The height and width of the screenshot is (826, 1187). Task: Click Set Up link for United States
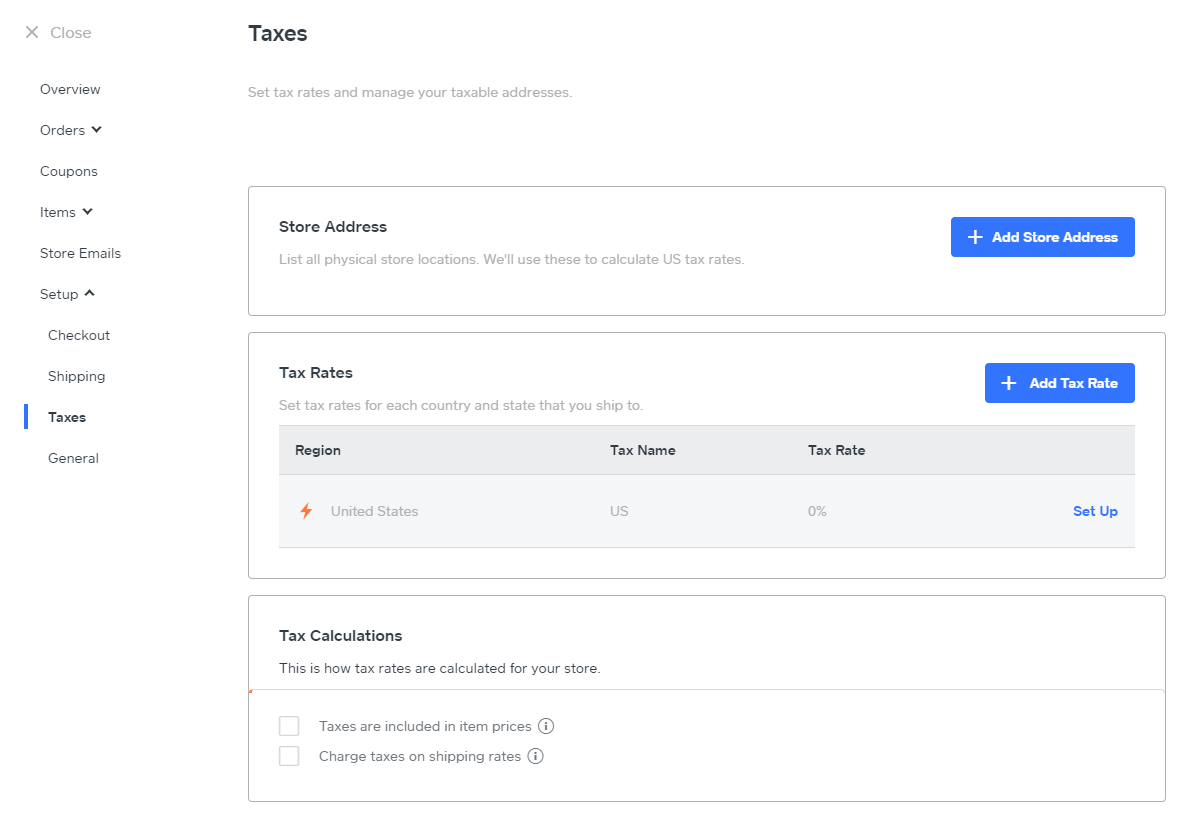pyautogui.click(x=1095, y=511)
